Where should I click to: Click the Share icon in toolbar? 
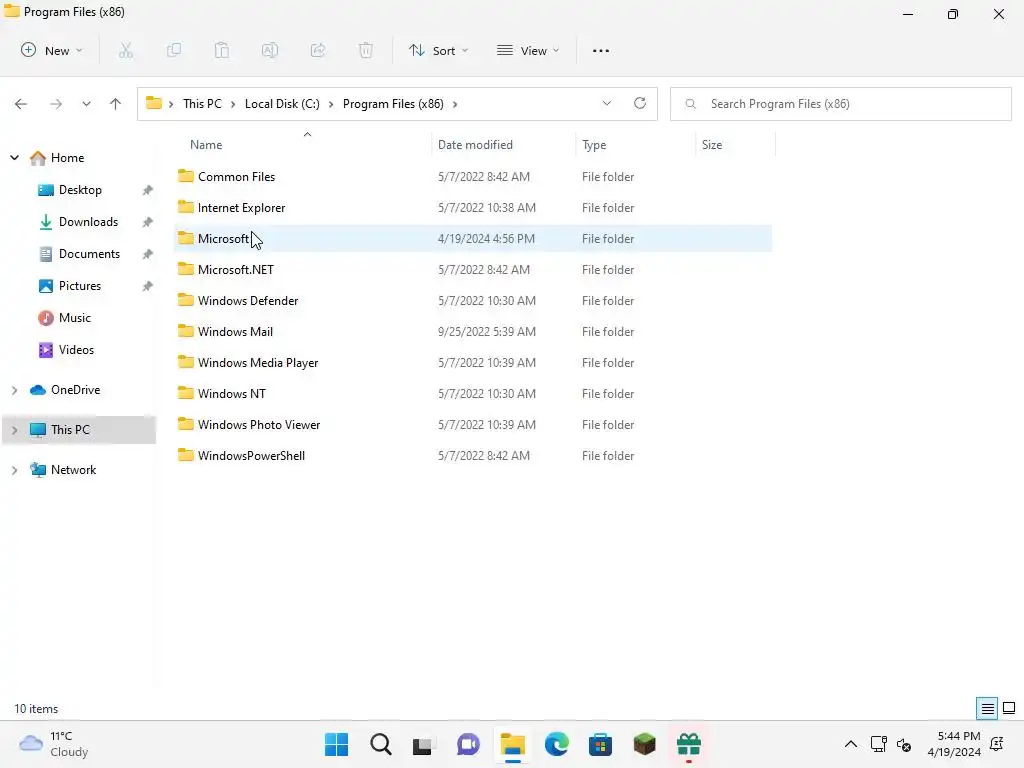point(318,50)
